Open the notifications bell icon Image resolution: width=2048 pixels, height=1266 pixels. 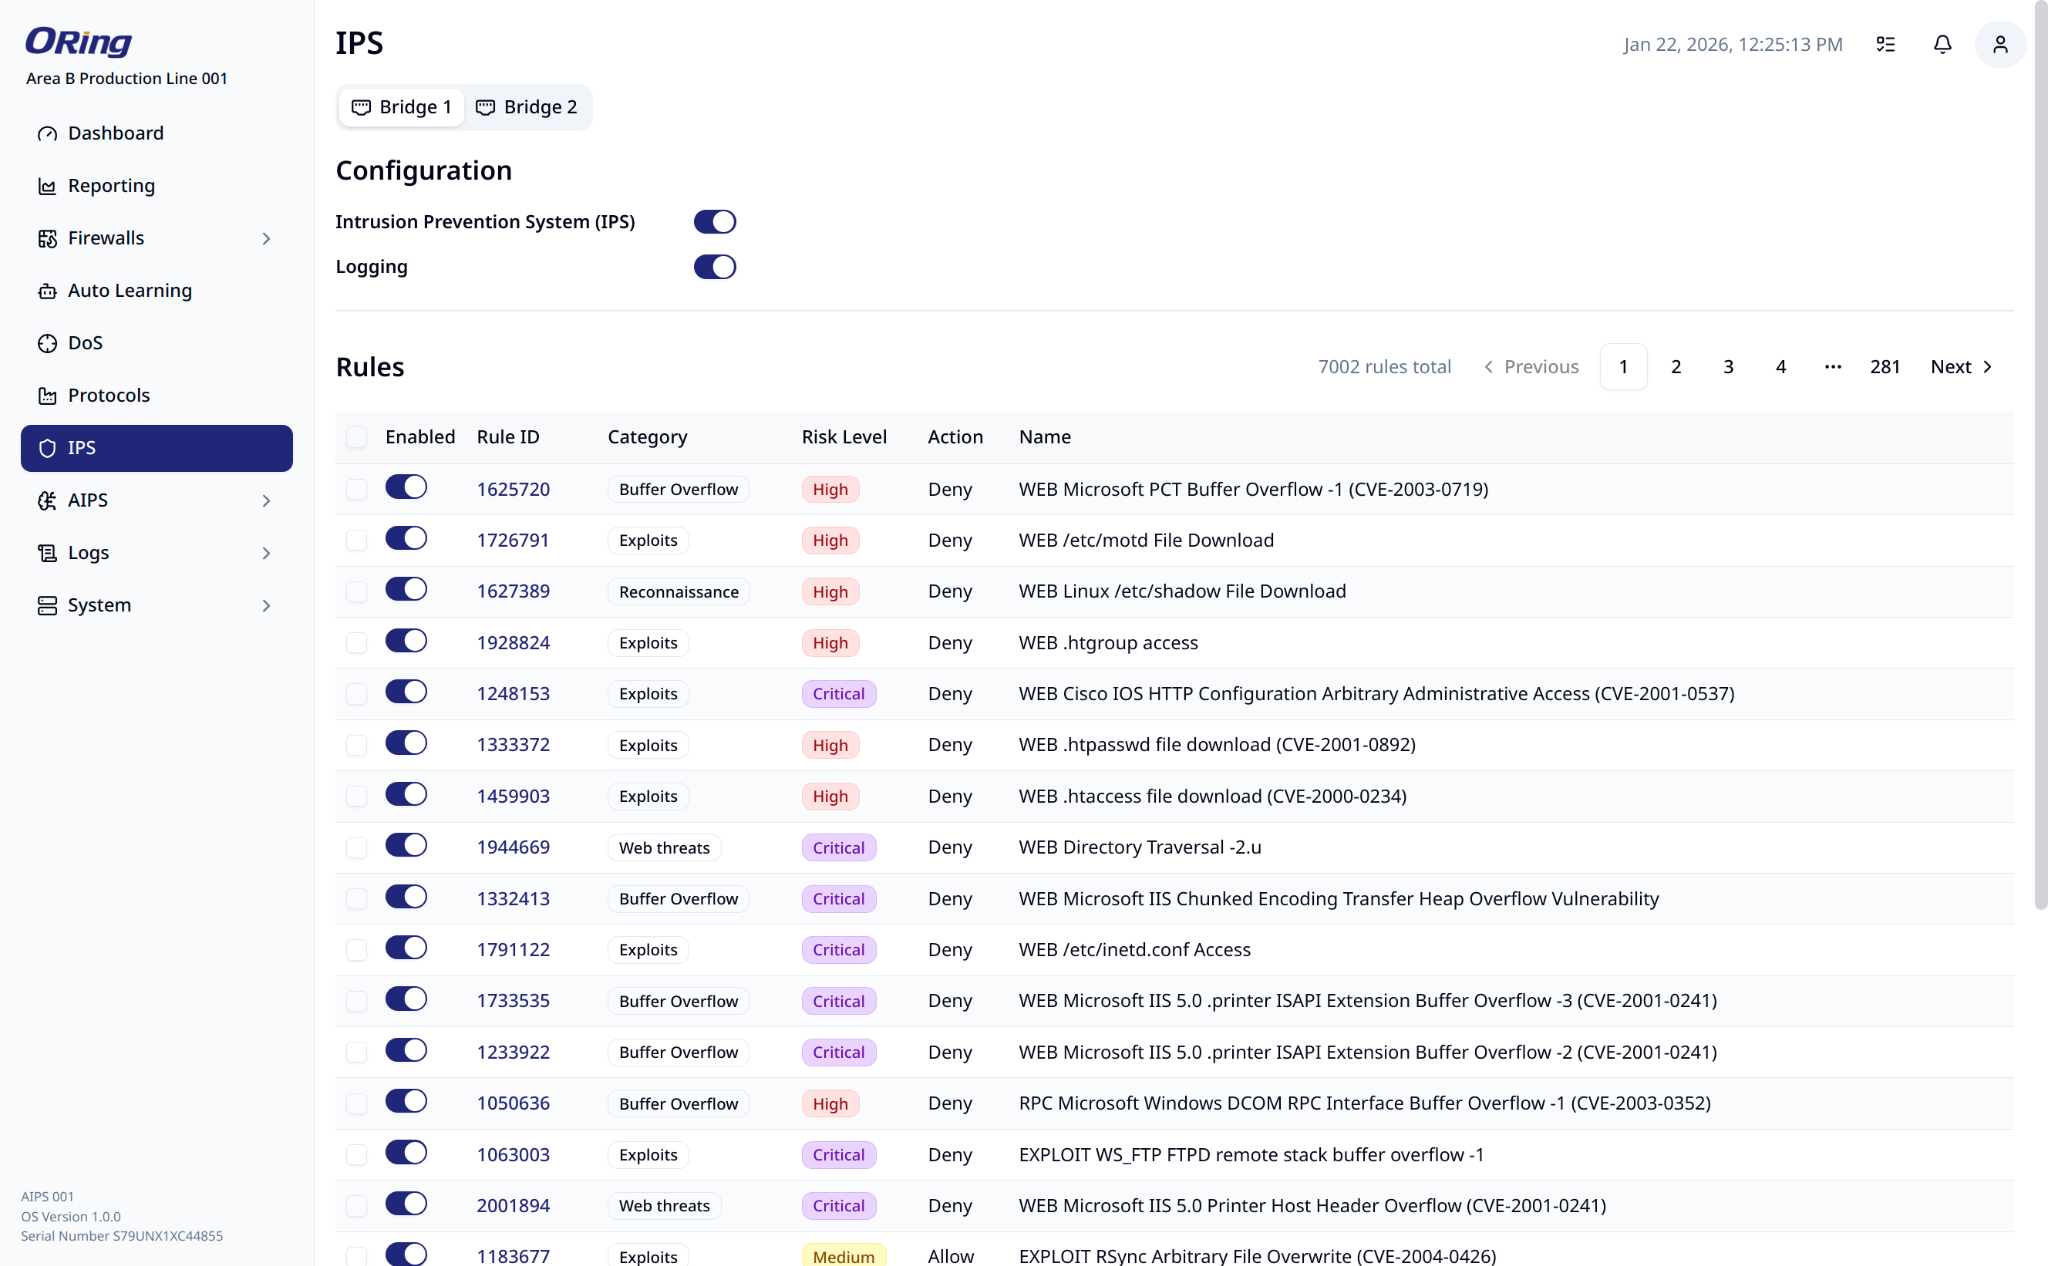tap(1942, 44)
